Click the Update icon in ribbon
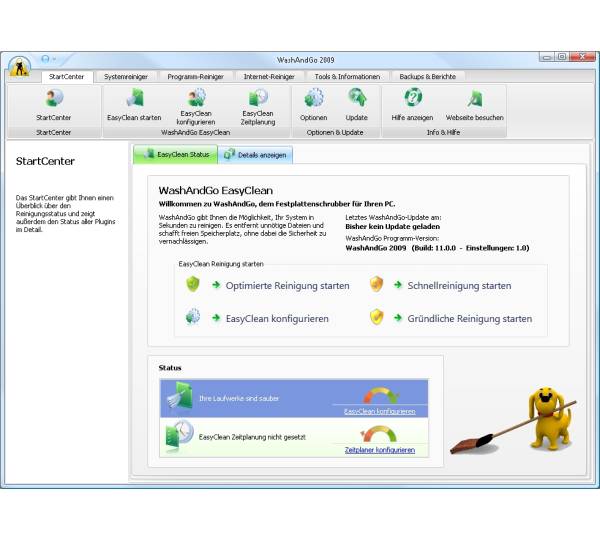This screenshot has width=600, height=540. [x=357, y=99]
